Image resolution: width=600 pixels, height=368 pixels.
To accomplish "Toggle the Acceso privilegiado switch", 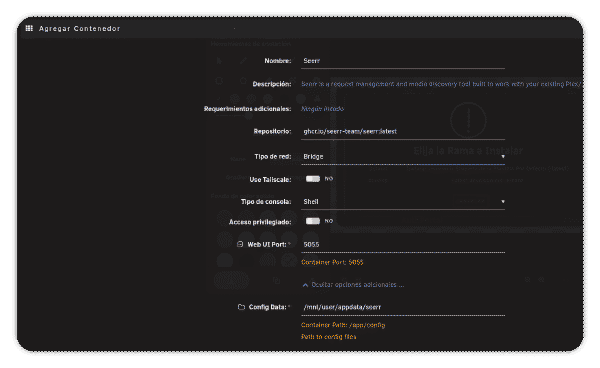I will coord(313,221).
